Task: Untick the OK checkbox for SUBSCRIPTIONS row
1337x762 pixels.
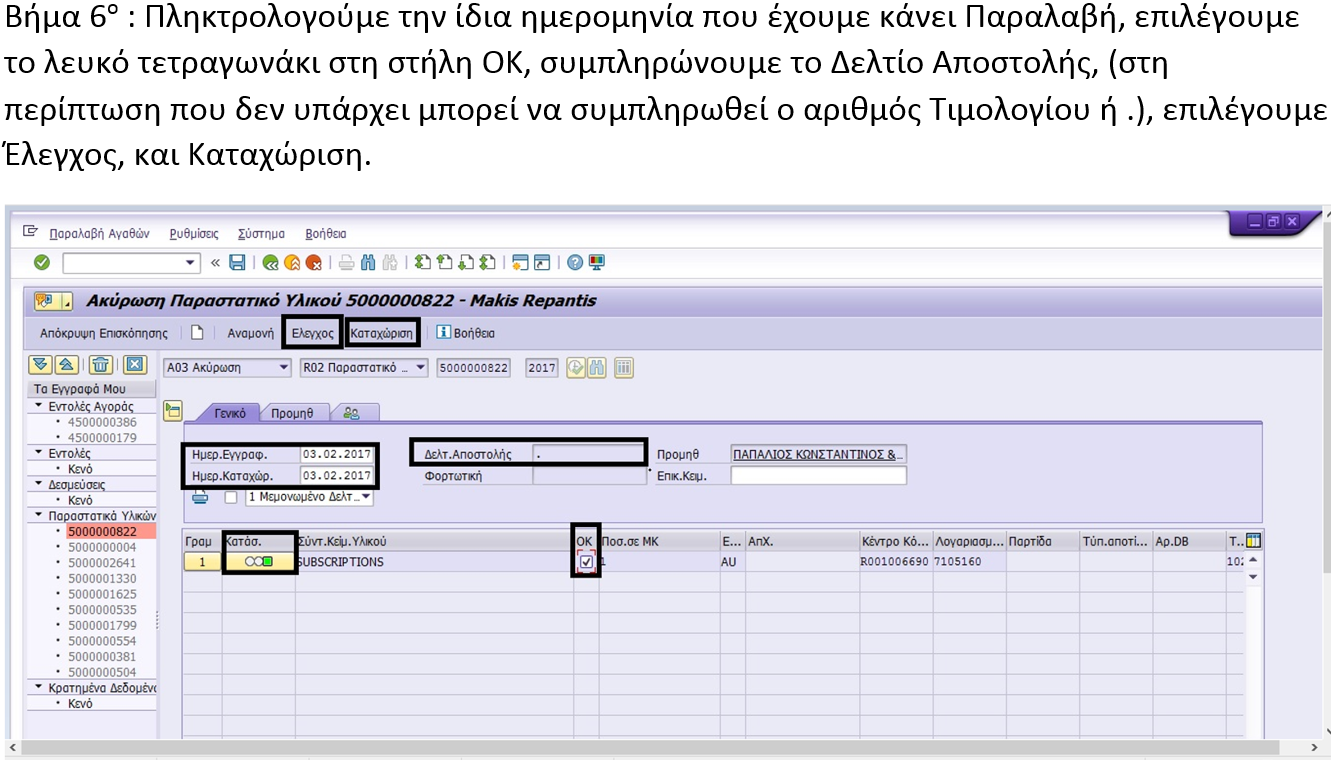Action: click(x=586, y=562)
